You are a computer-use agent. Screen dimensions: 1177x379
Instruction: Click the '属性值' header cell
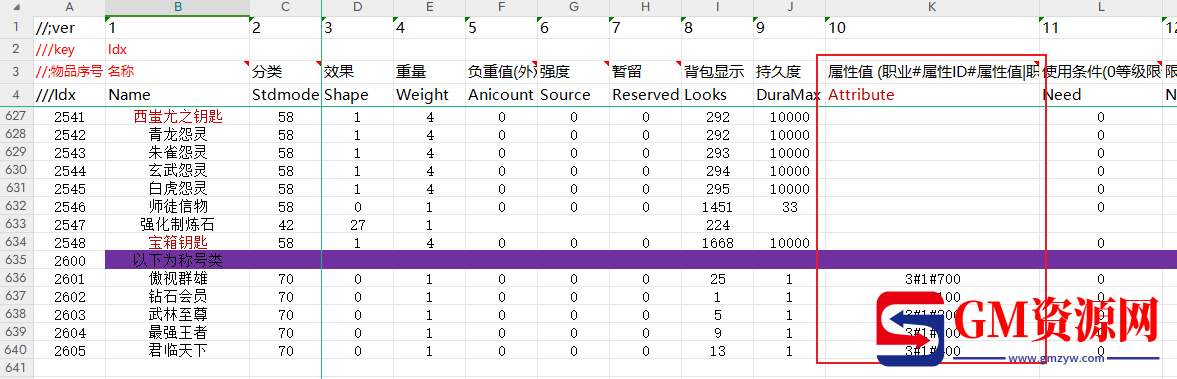[932, 72]
